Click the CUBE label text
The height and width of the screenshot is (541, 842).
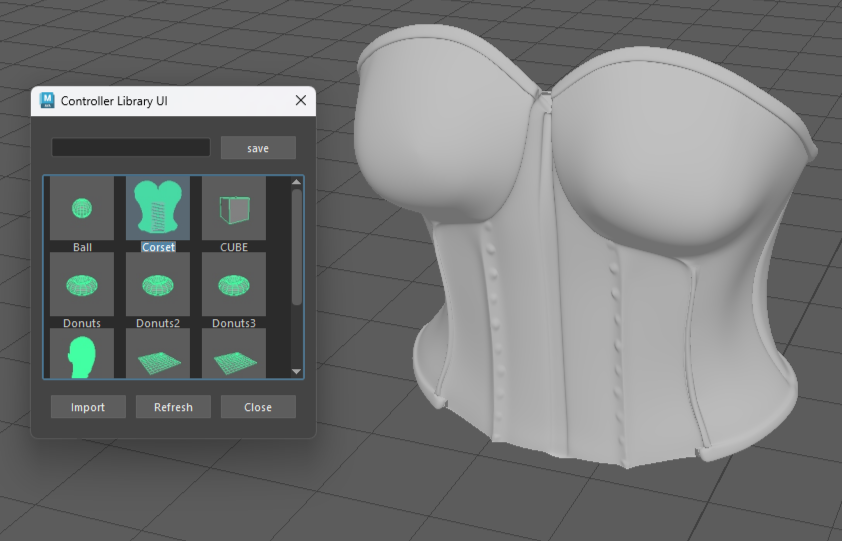(x=234, y=247)
